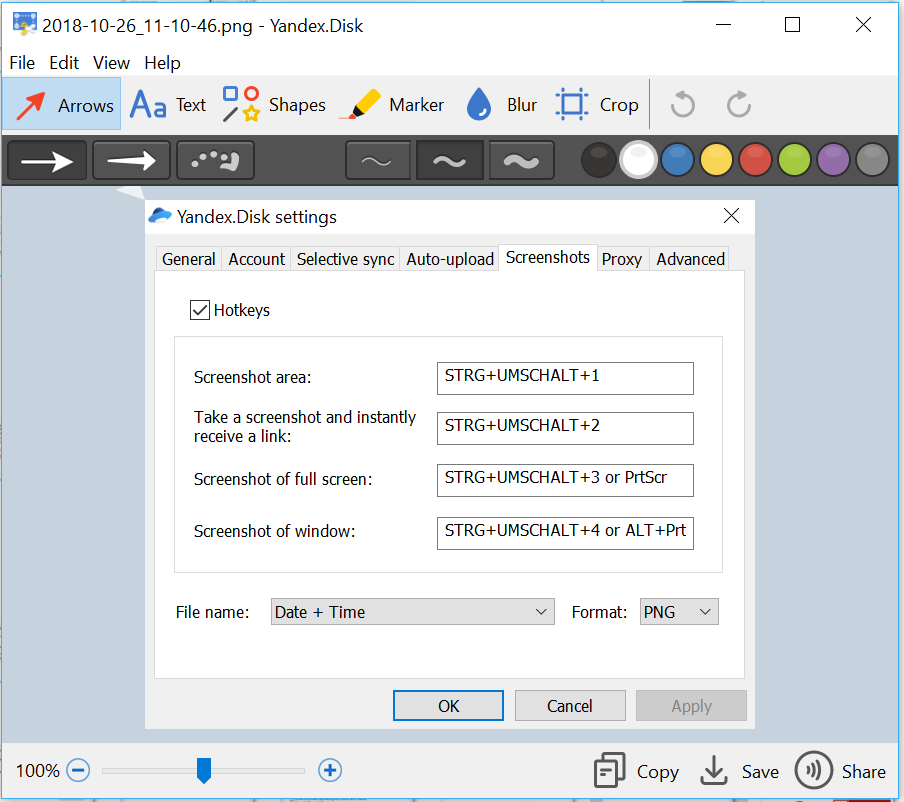Image resolution: width=904 pixels, height=802 pixels.
Task: Switch to the Account tab
Action: point(257,259)
